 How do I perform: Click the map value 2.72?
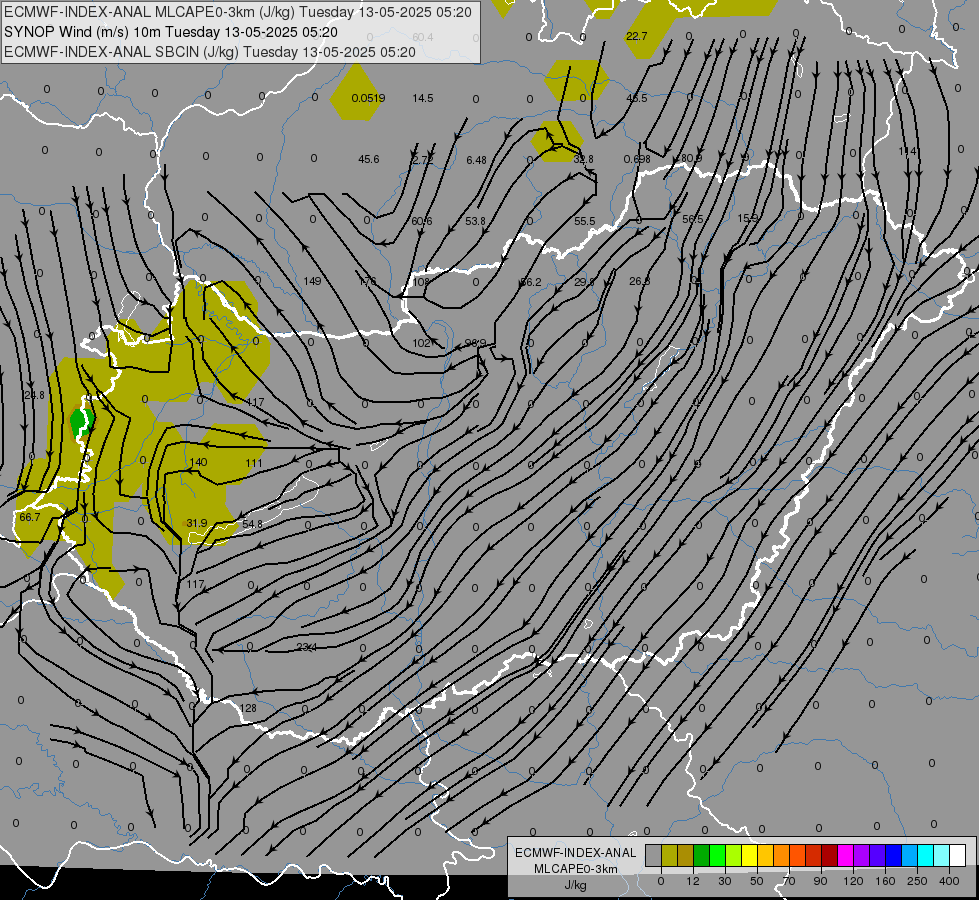point(423,159)
